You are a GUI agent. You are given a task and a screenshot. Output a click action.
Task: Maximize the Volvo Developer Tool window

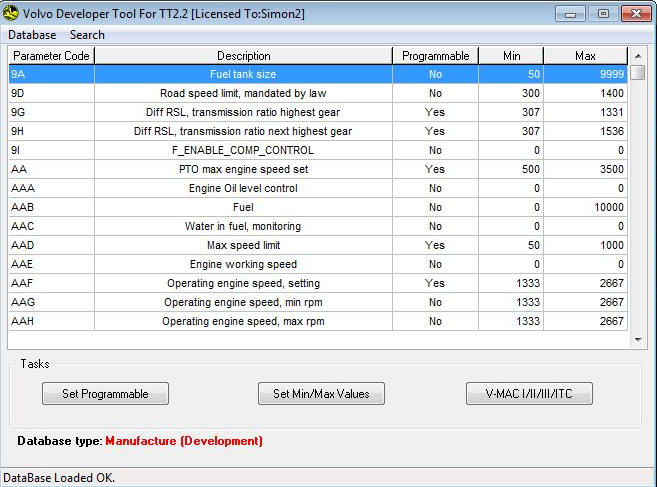point(603,14)
